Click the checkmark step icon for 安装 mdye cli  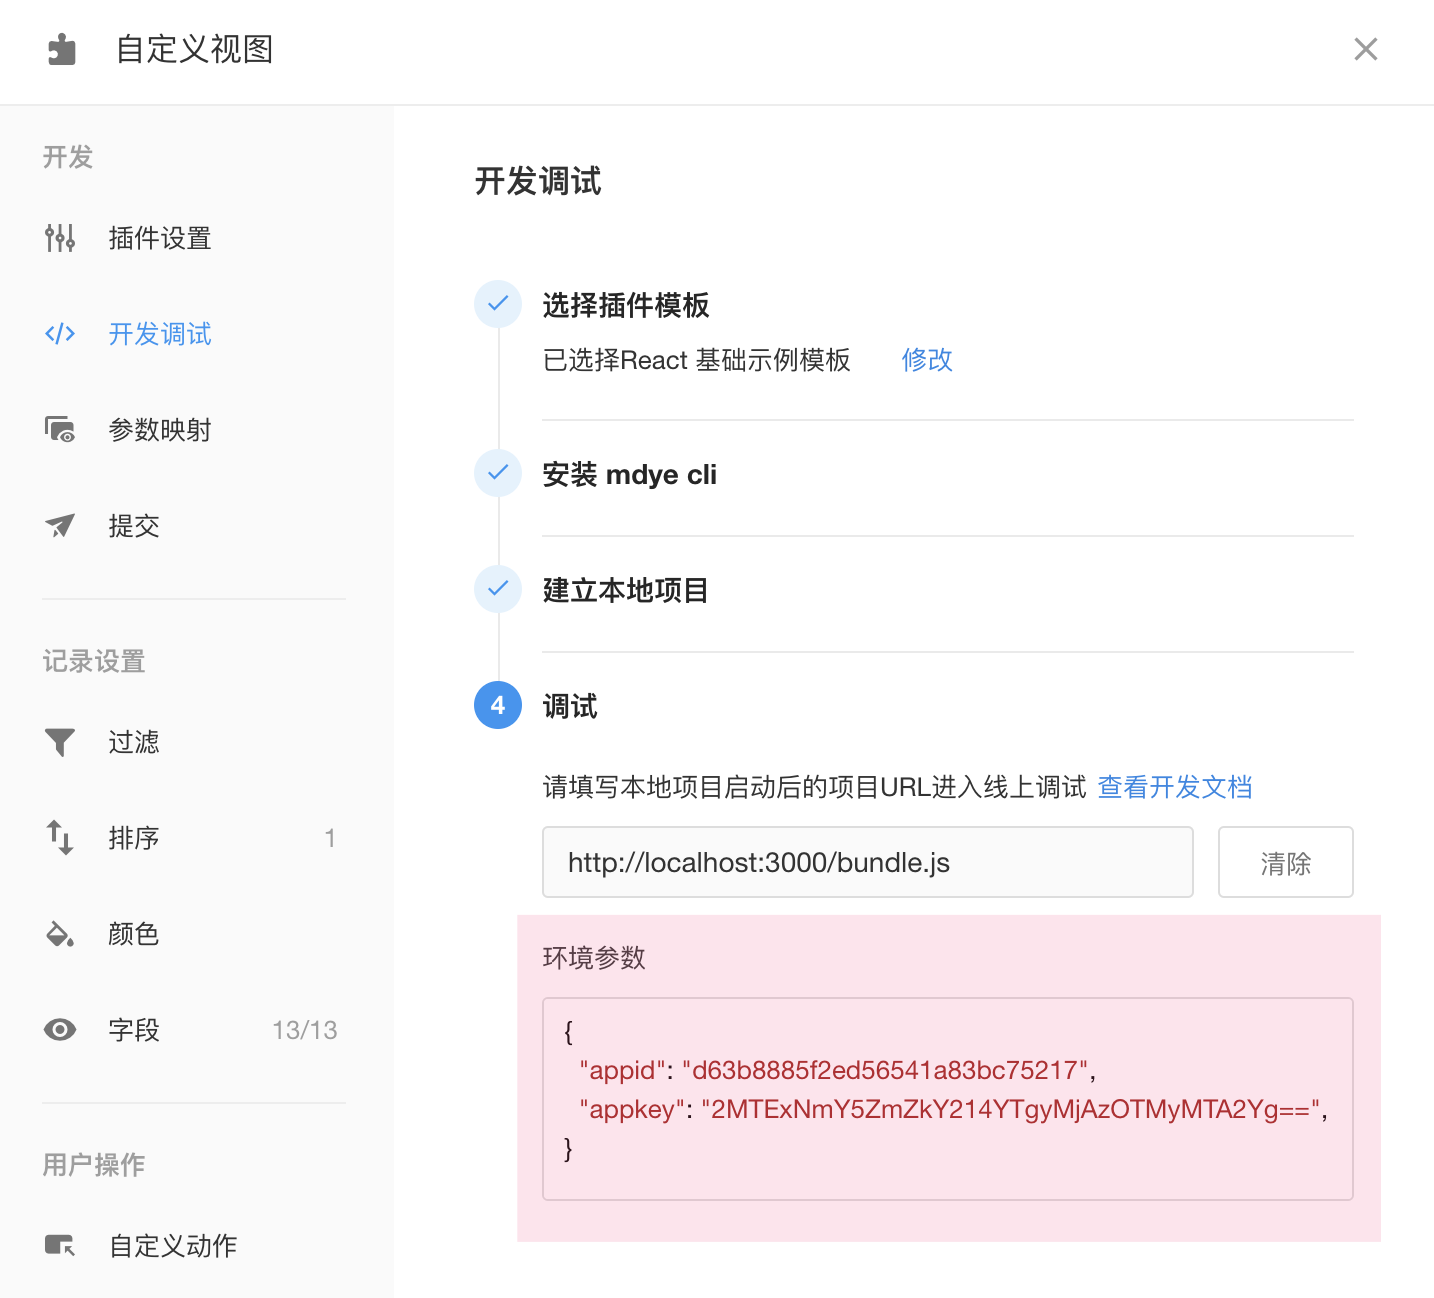coord(498,473)
